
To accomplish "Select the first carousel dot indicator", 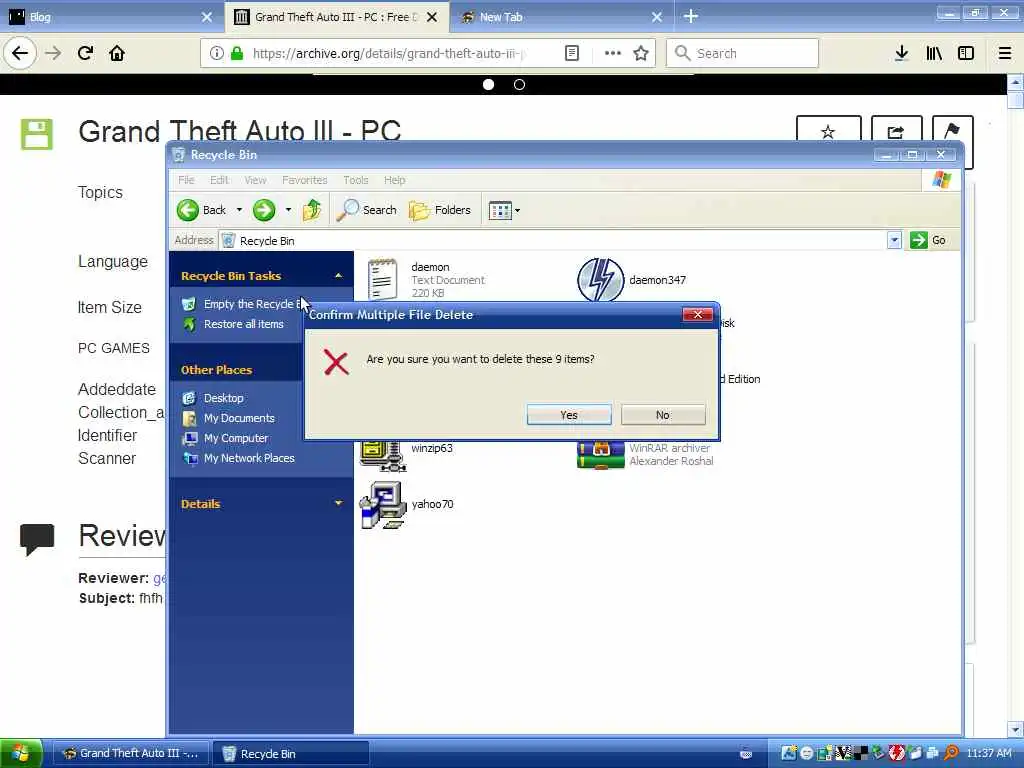I will point(488,84).
